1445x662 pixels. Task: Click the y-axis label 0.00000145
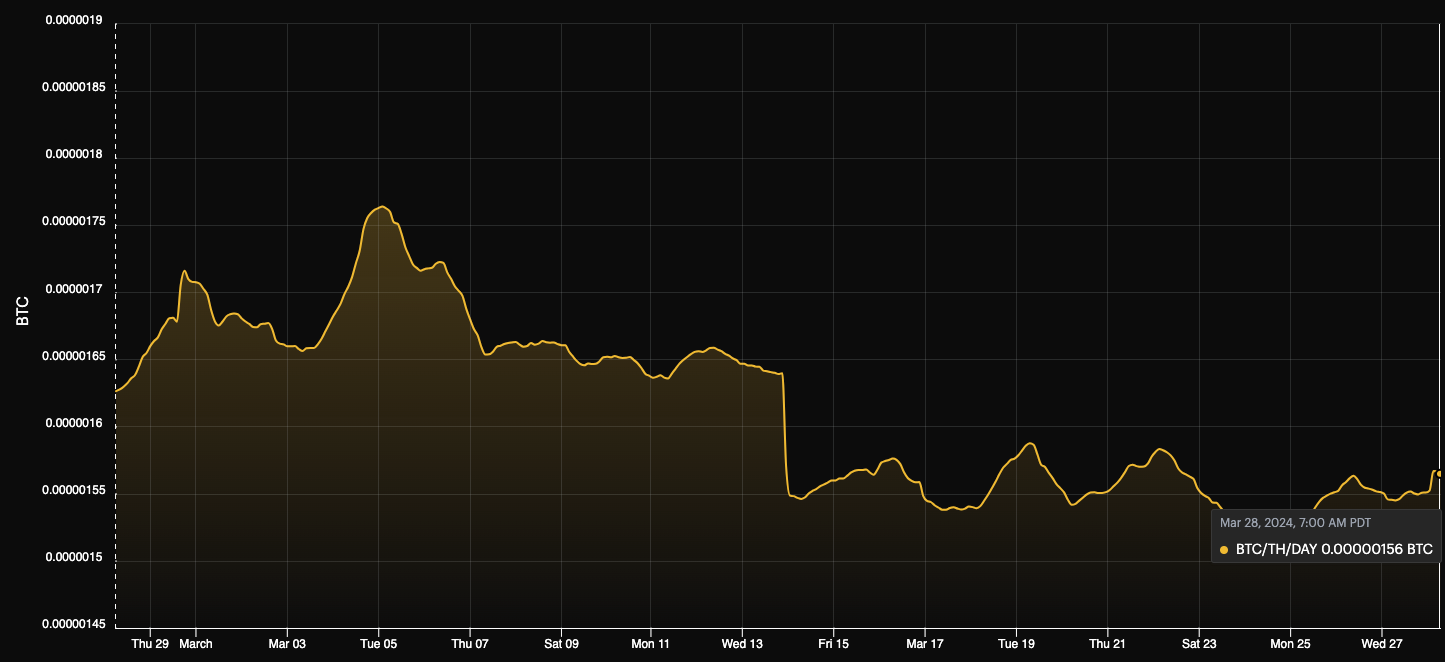pyautogui.click(x=72, y=624)
